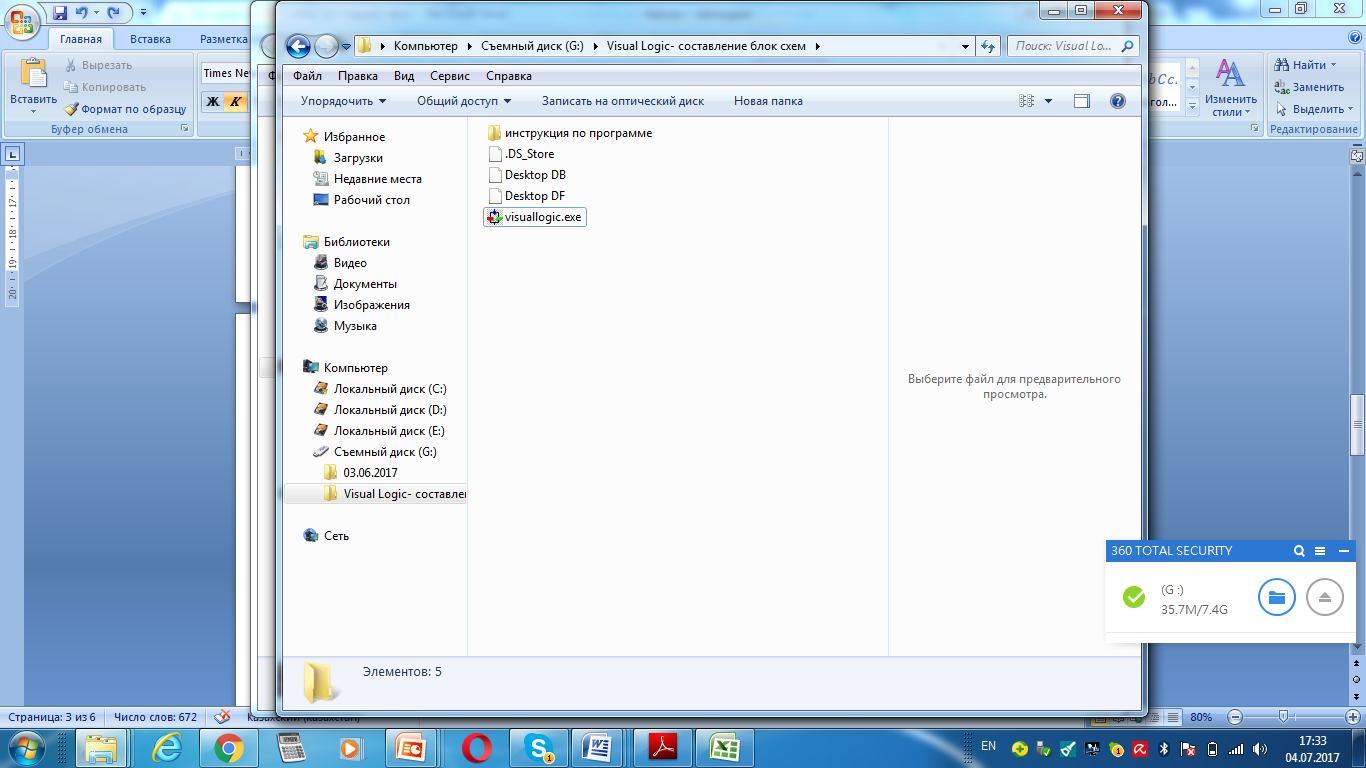Click the Back arrow in Explorer
The image size is (1366, 768).
(297, 46)
